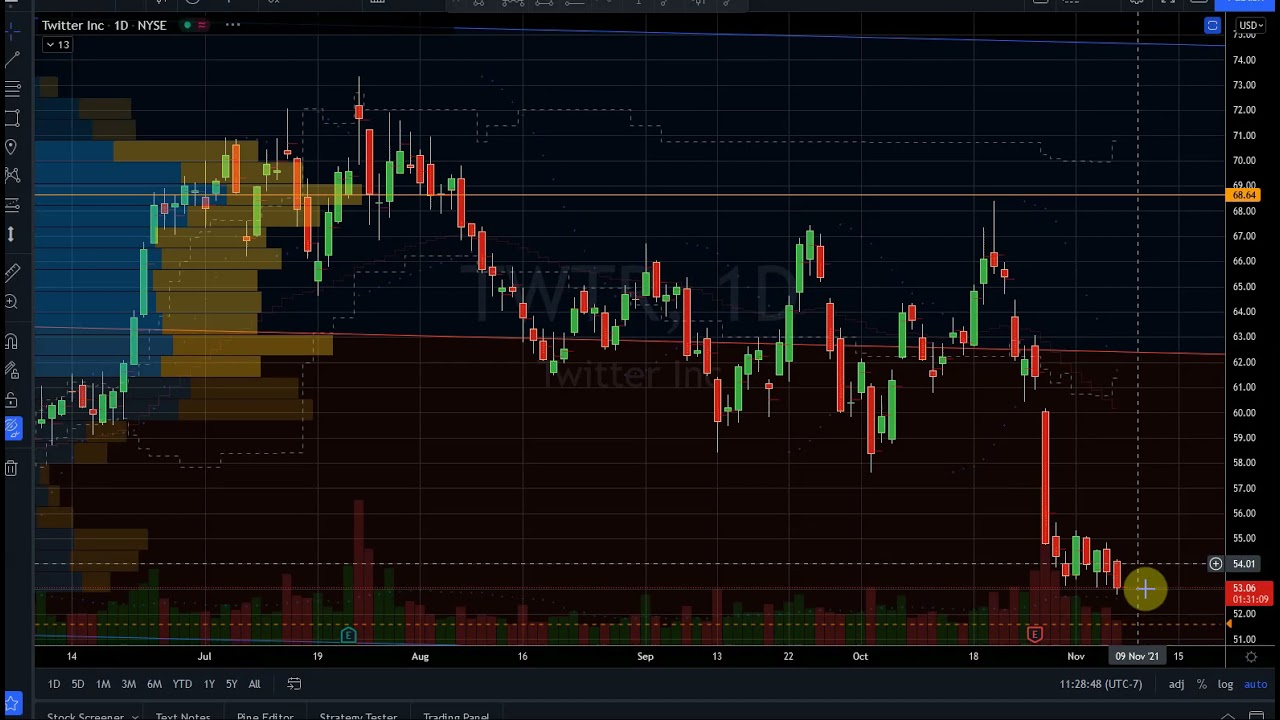Click the 60.00 price axis label

click(1244, 412)
